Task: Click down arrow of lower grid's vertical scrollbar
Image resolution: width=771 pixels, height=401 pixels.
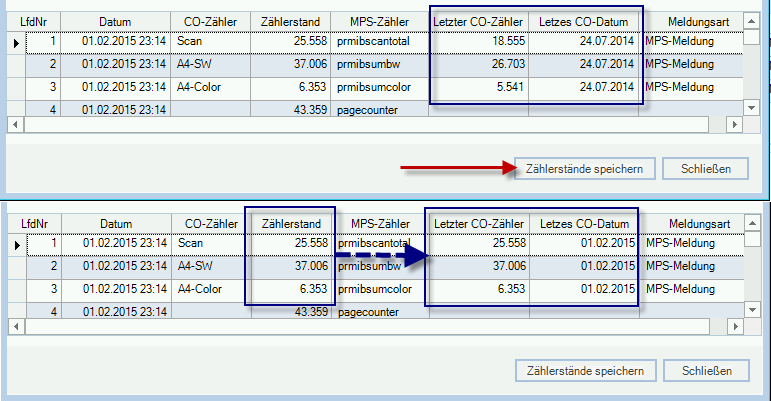Action: [x=753, y=310]
